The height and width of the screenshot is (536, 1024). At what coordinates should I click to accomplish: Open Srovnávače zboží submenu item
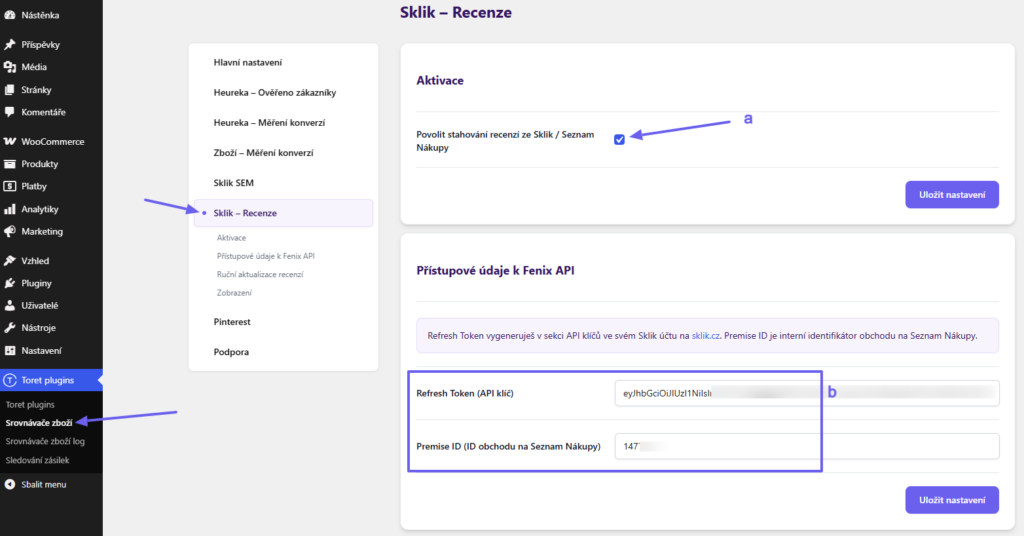39,423
